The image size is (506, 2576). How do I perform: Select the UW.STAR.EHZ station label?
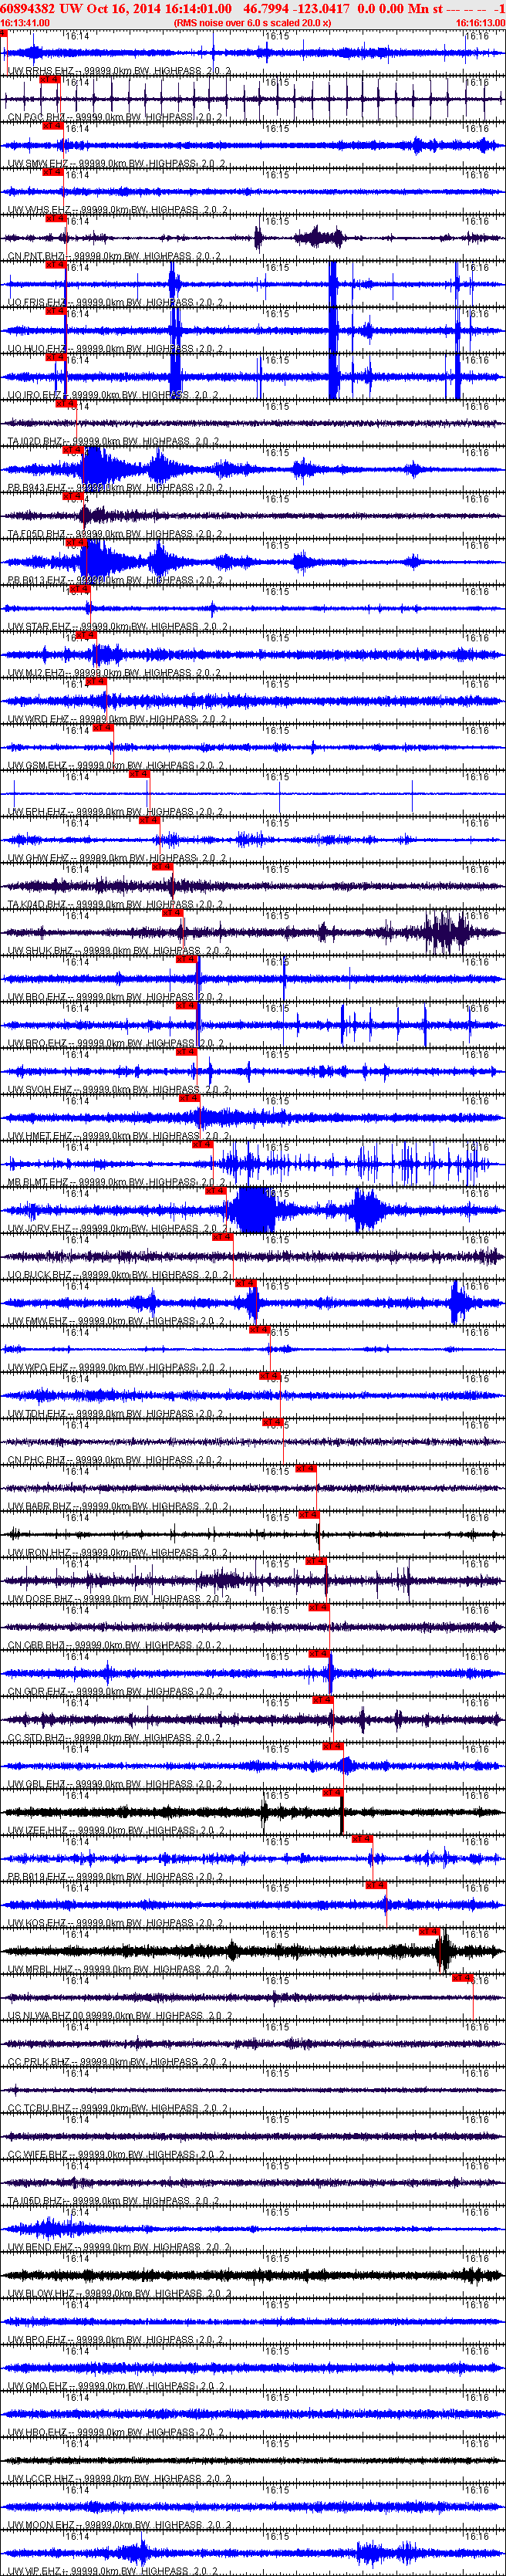(x=39, y=627)
